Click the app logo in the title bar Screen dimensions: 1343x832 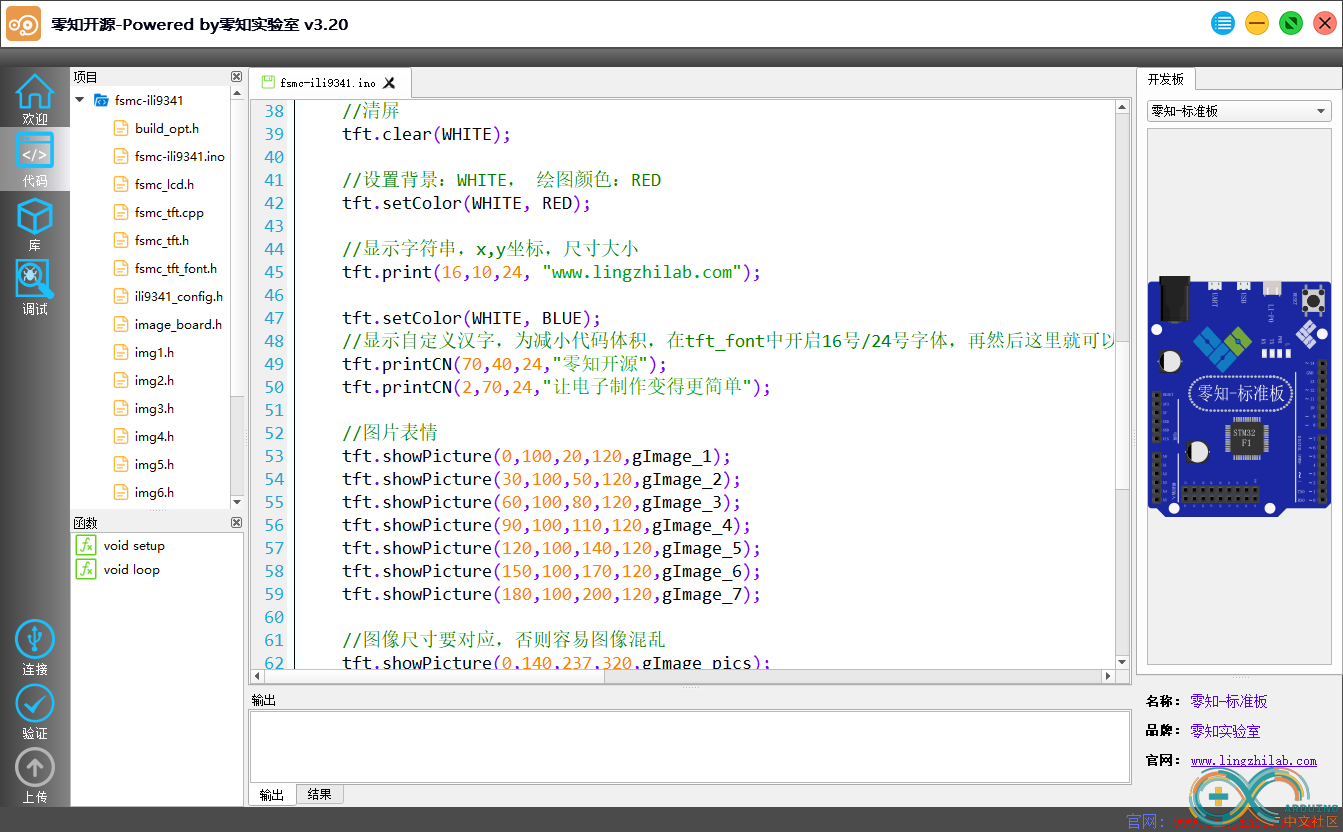coord(23,23)
